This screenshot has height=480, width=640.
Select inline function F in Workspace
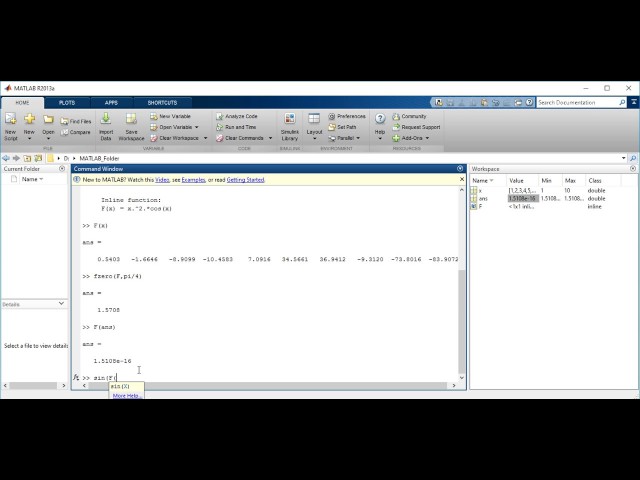480,207
